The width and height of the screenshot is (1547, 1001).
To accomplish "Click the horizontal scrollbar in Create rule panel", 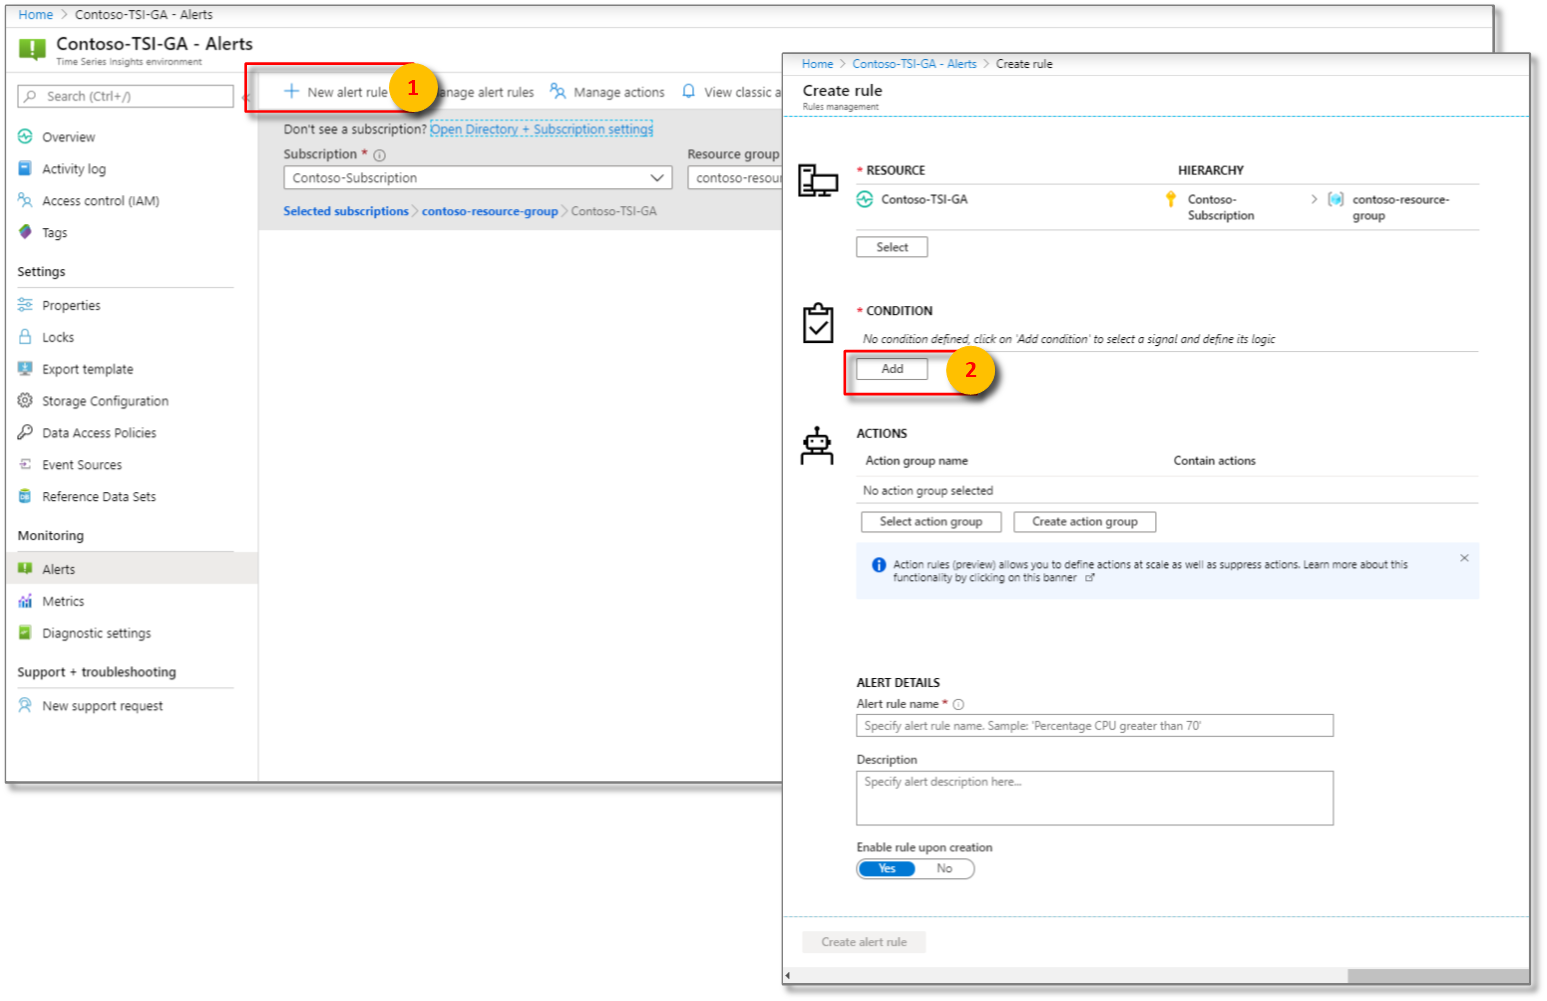I will tap(1438, 976).
